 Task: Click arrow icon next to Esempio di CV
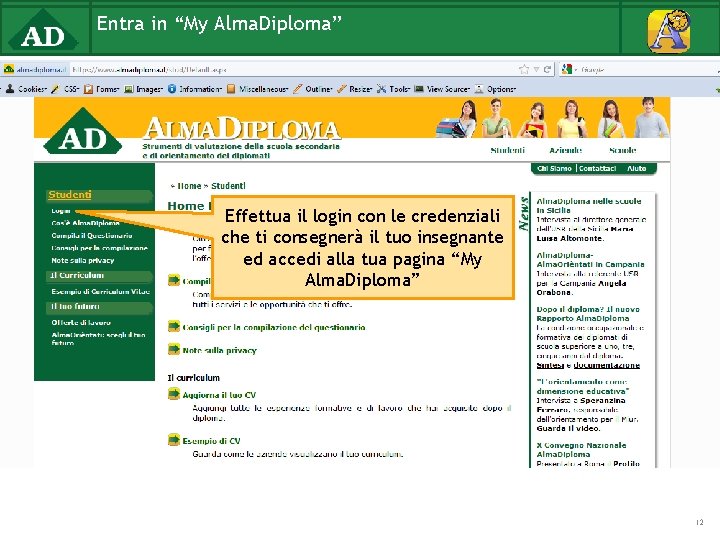point(174,440)
